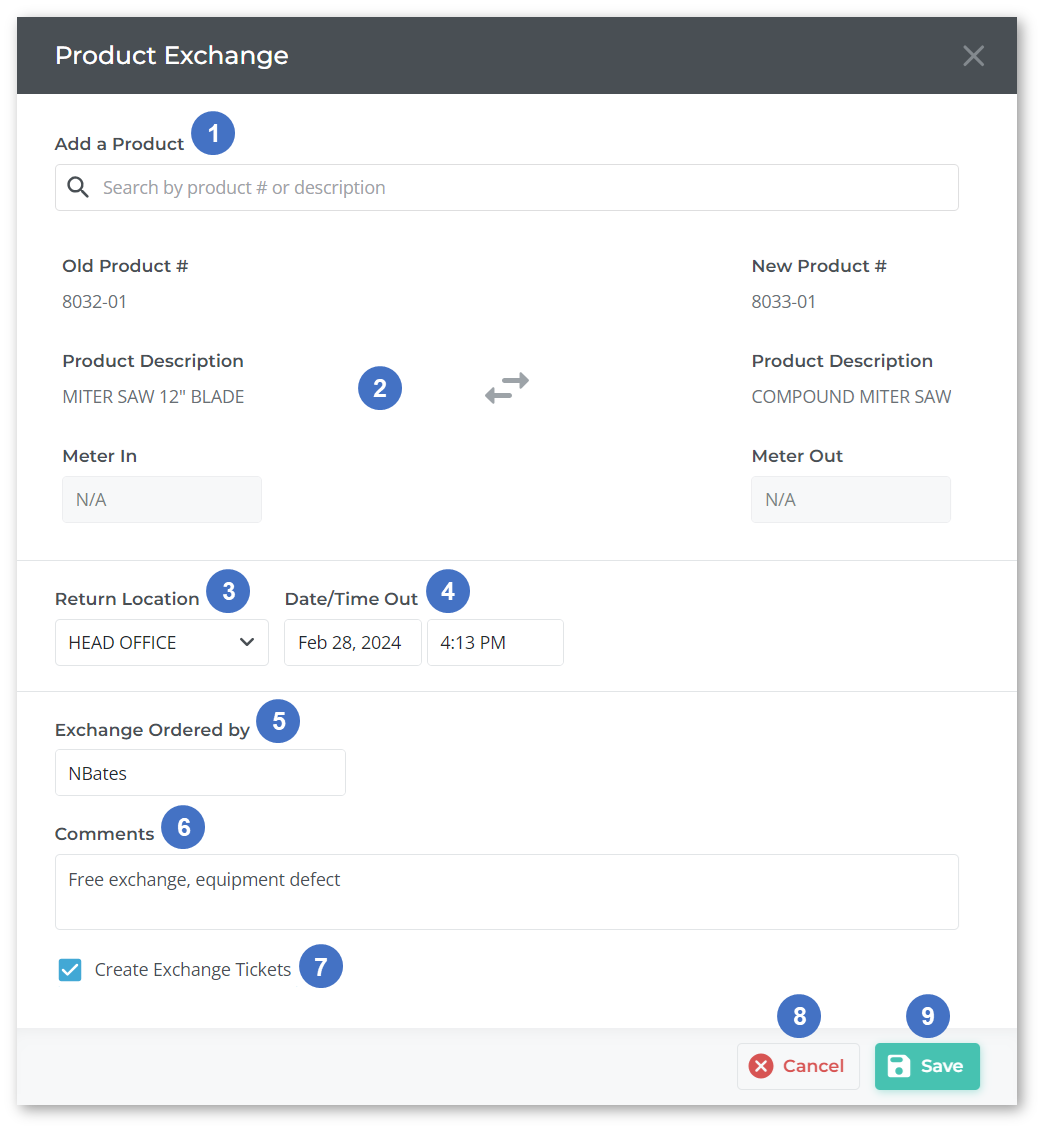Click the swap arrows exchange icon
Viewport: 1043px width, 1131px height.
point(507,388)
